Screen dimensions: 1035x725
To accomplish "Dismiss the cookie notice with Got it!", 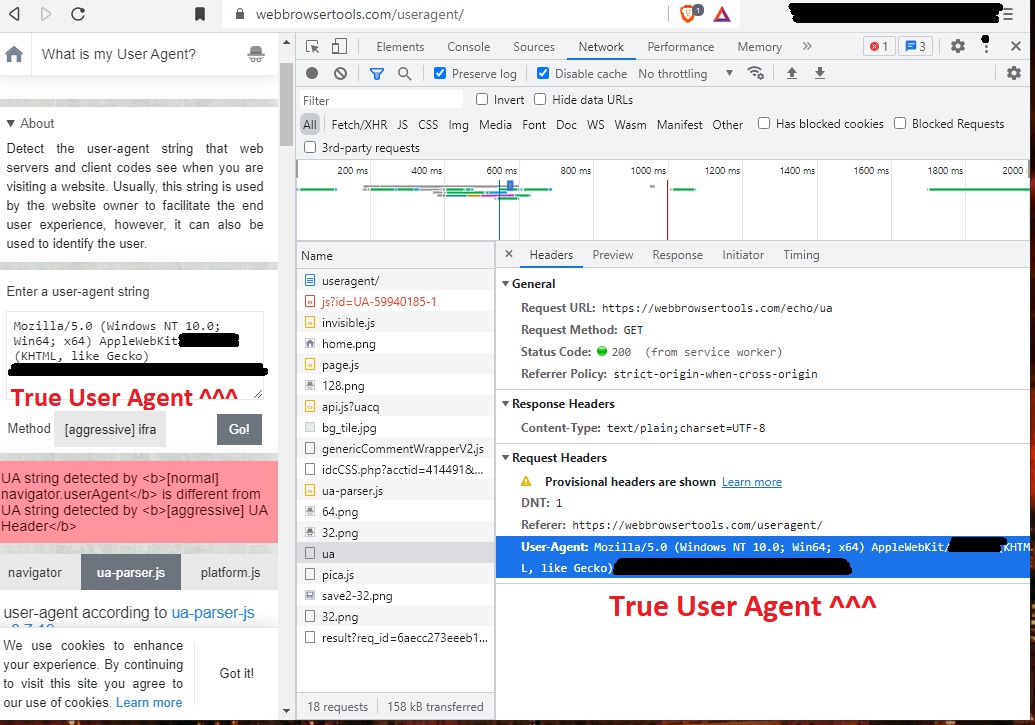I will click(237, 673).
